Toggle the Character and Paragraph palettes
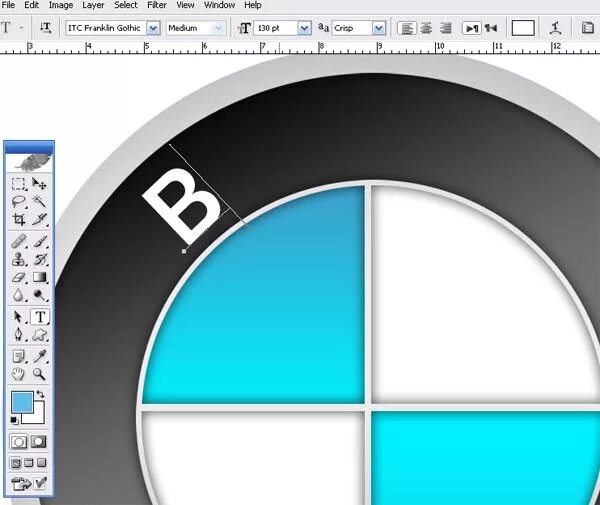Screen dimensions: 600x505 click(x=587, y=28)
